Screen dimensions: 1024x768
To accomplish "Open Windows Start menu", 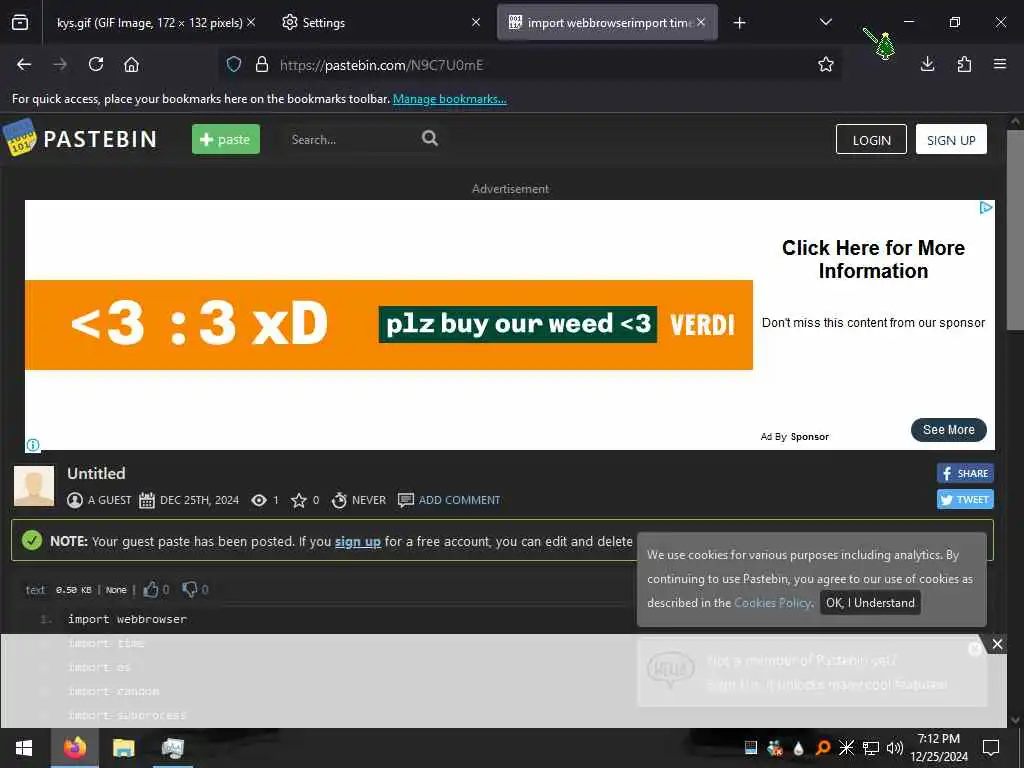I will [x=24, y=748].
